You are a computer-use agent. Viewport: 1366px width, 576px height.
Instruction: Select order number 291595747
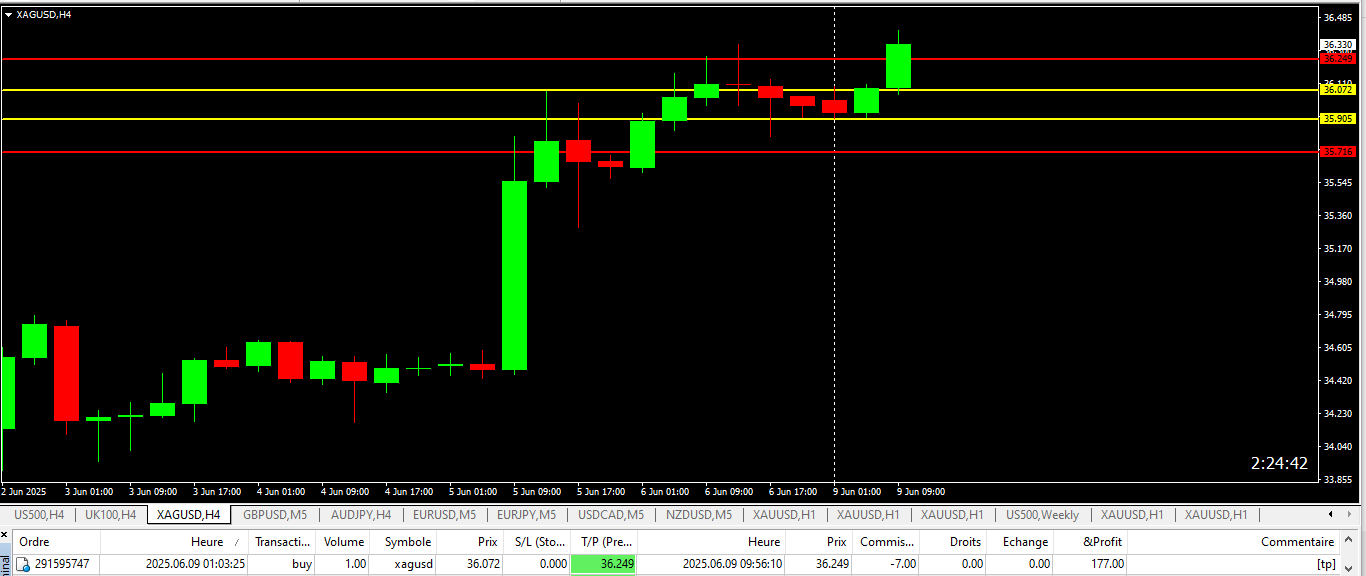(x=62, y=564)
